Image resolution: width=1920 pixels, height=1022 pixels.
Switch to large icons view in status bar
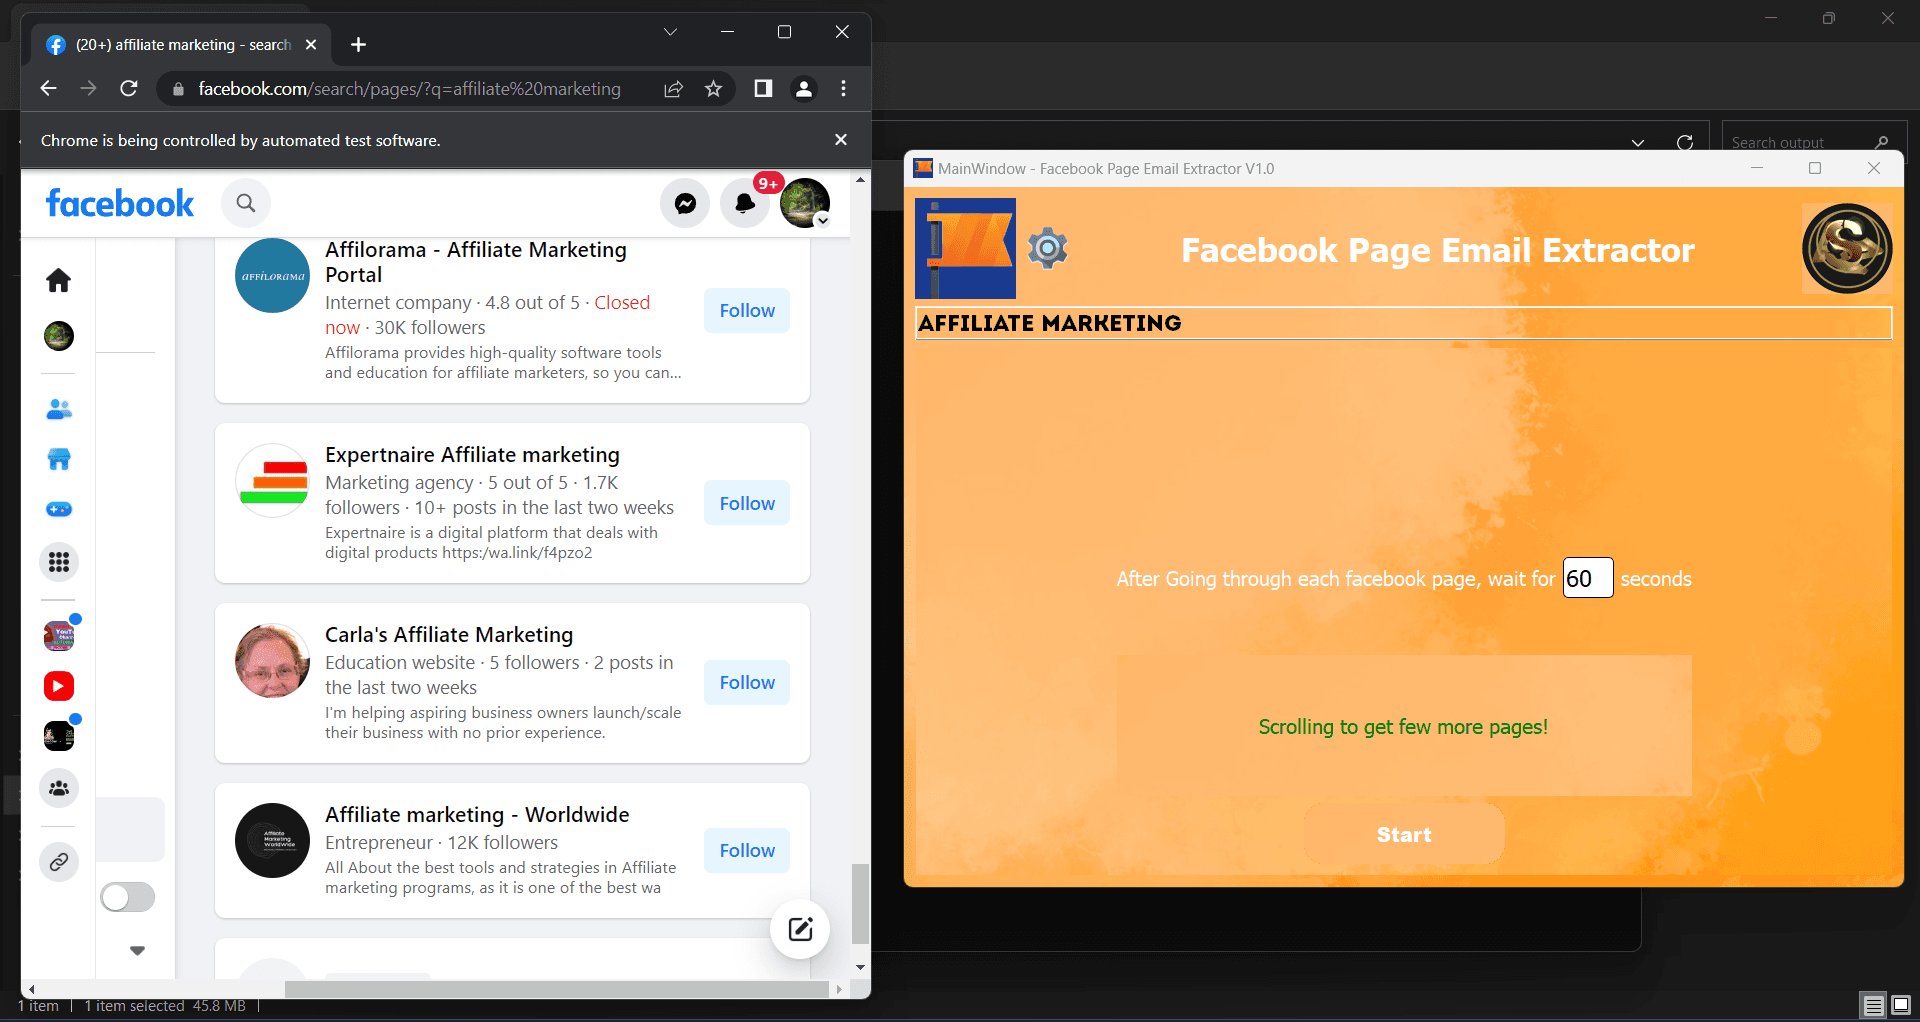click(1901, 1005)
